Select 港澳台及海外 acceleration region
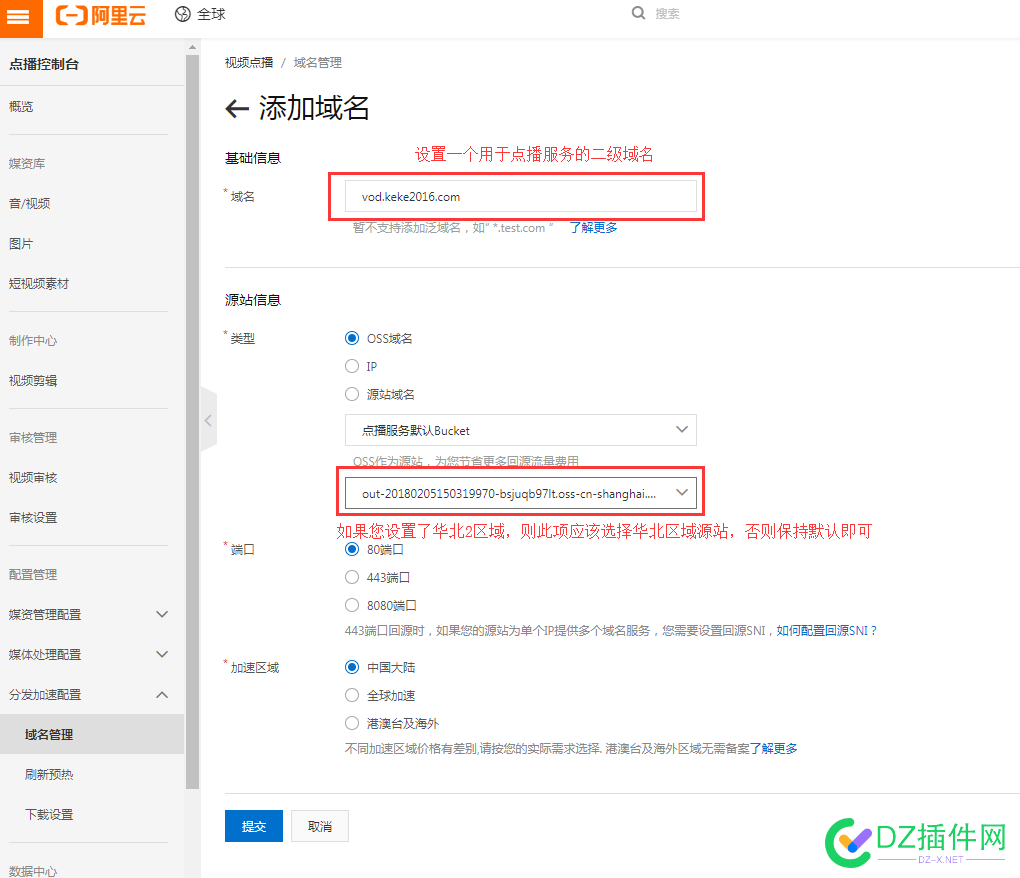 (x=352, y=723)
